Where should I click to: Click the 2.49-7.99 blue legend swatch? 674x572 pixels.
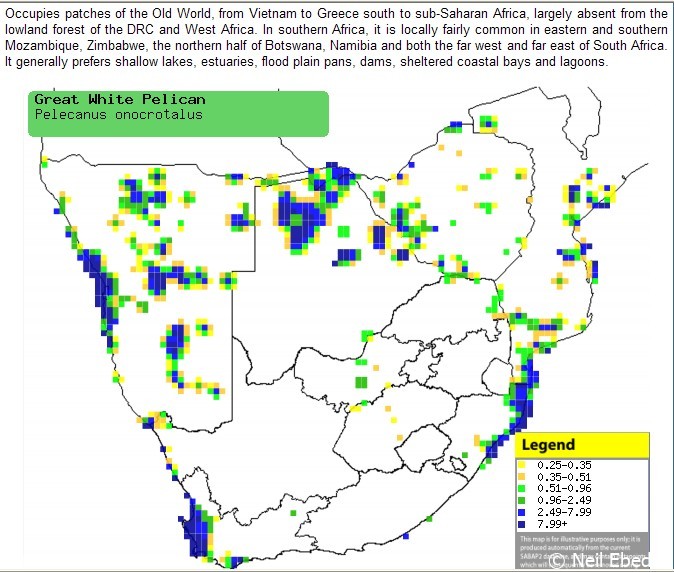point(523,511)
